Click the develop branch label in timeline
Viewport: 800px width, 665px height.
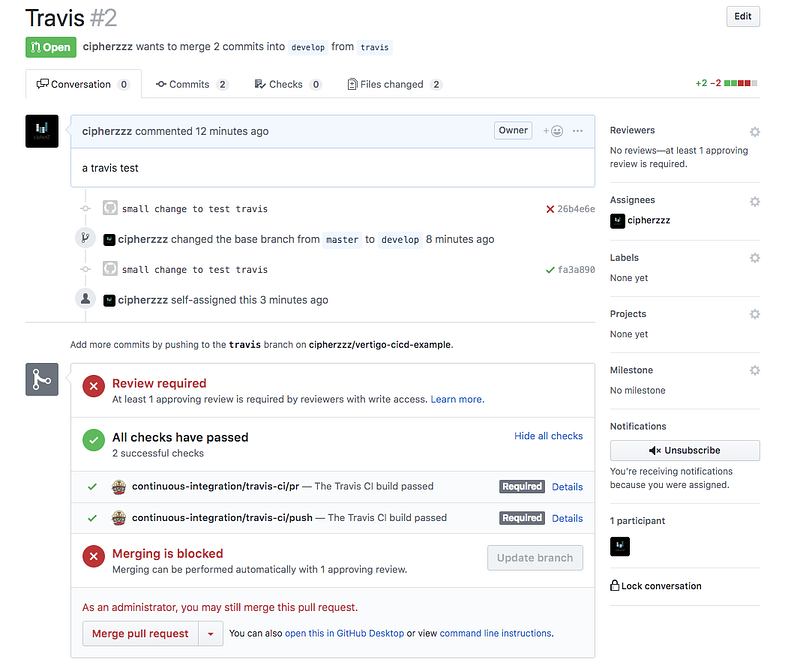400,239
